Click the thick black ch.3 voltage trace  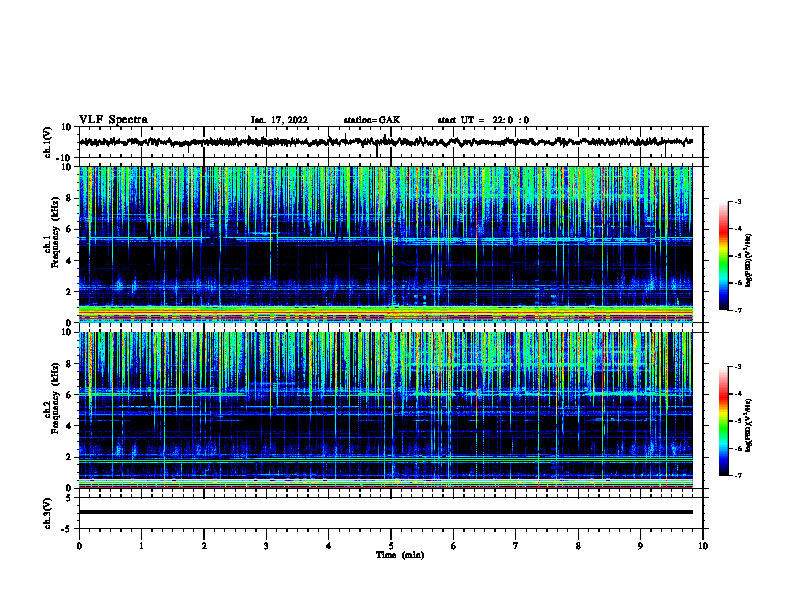(385, 512)
